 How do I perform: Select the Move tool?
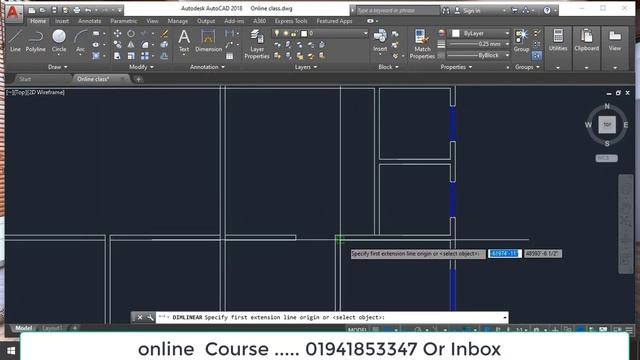(118, 33)
